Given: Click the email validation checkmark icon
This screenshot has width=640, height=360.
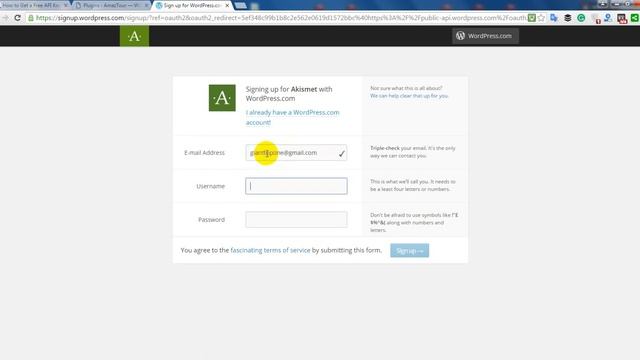Looking at the screenshot, I should click(342, 153).
